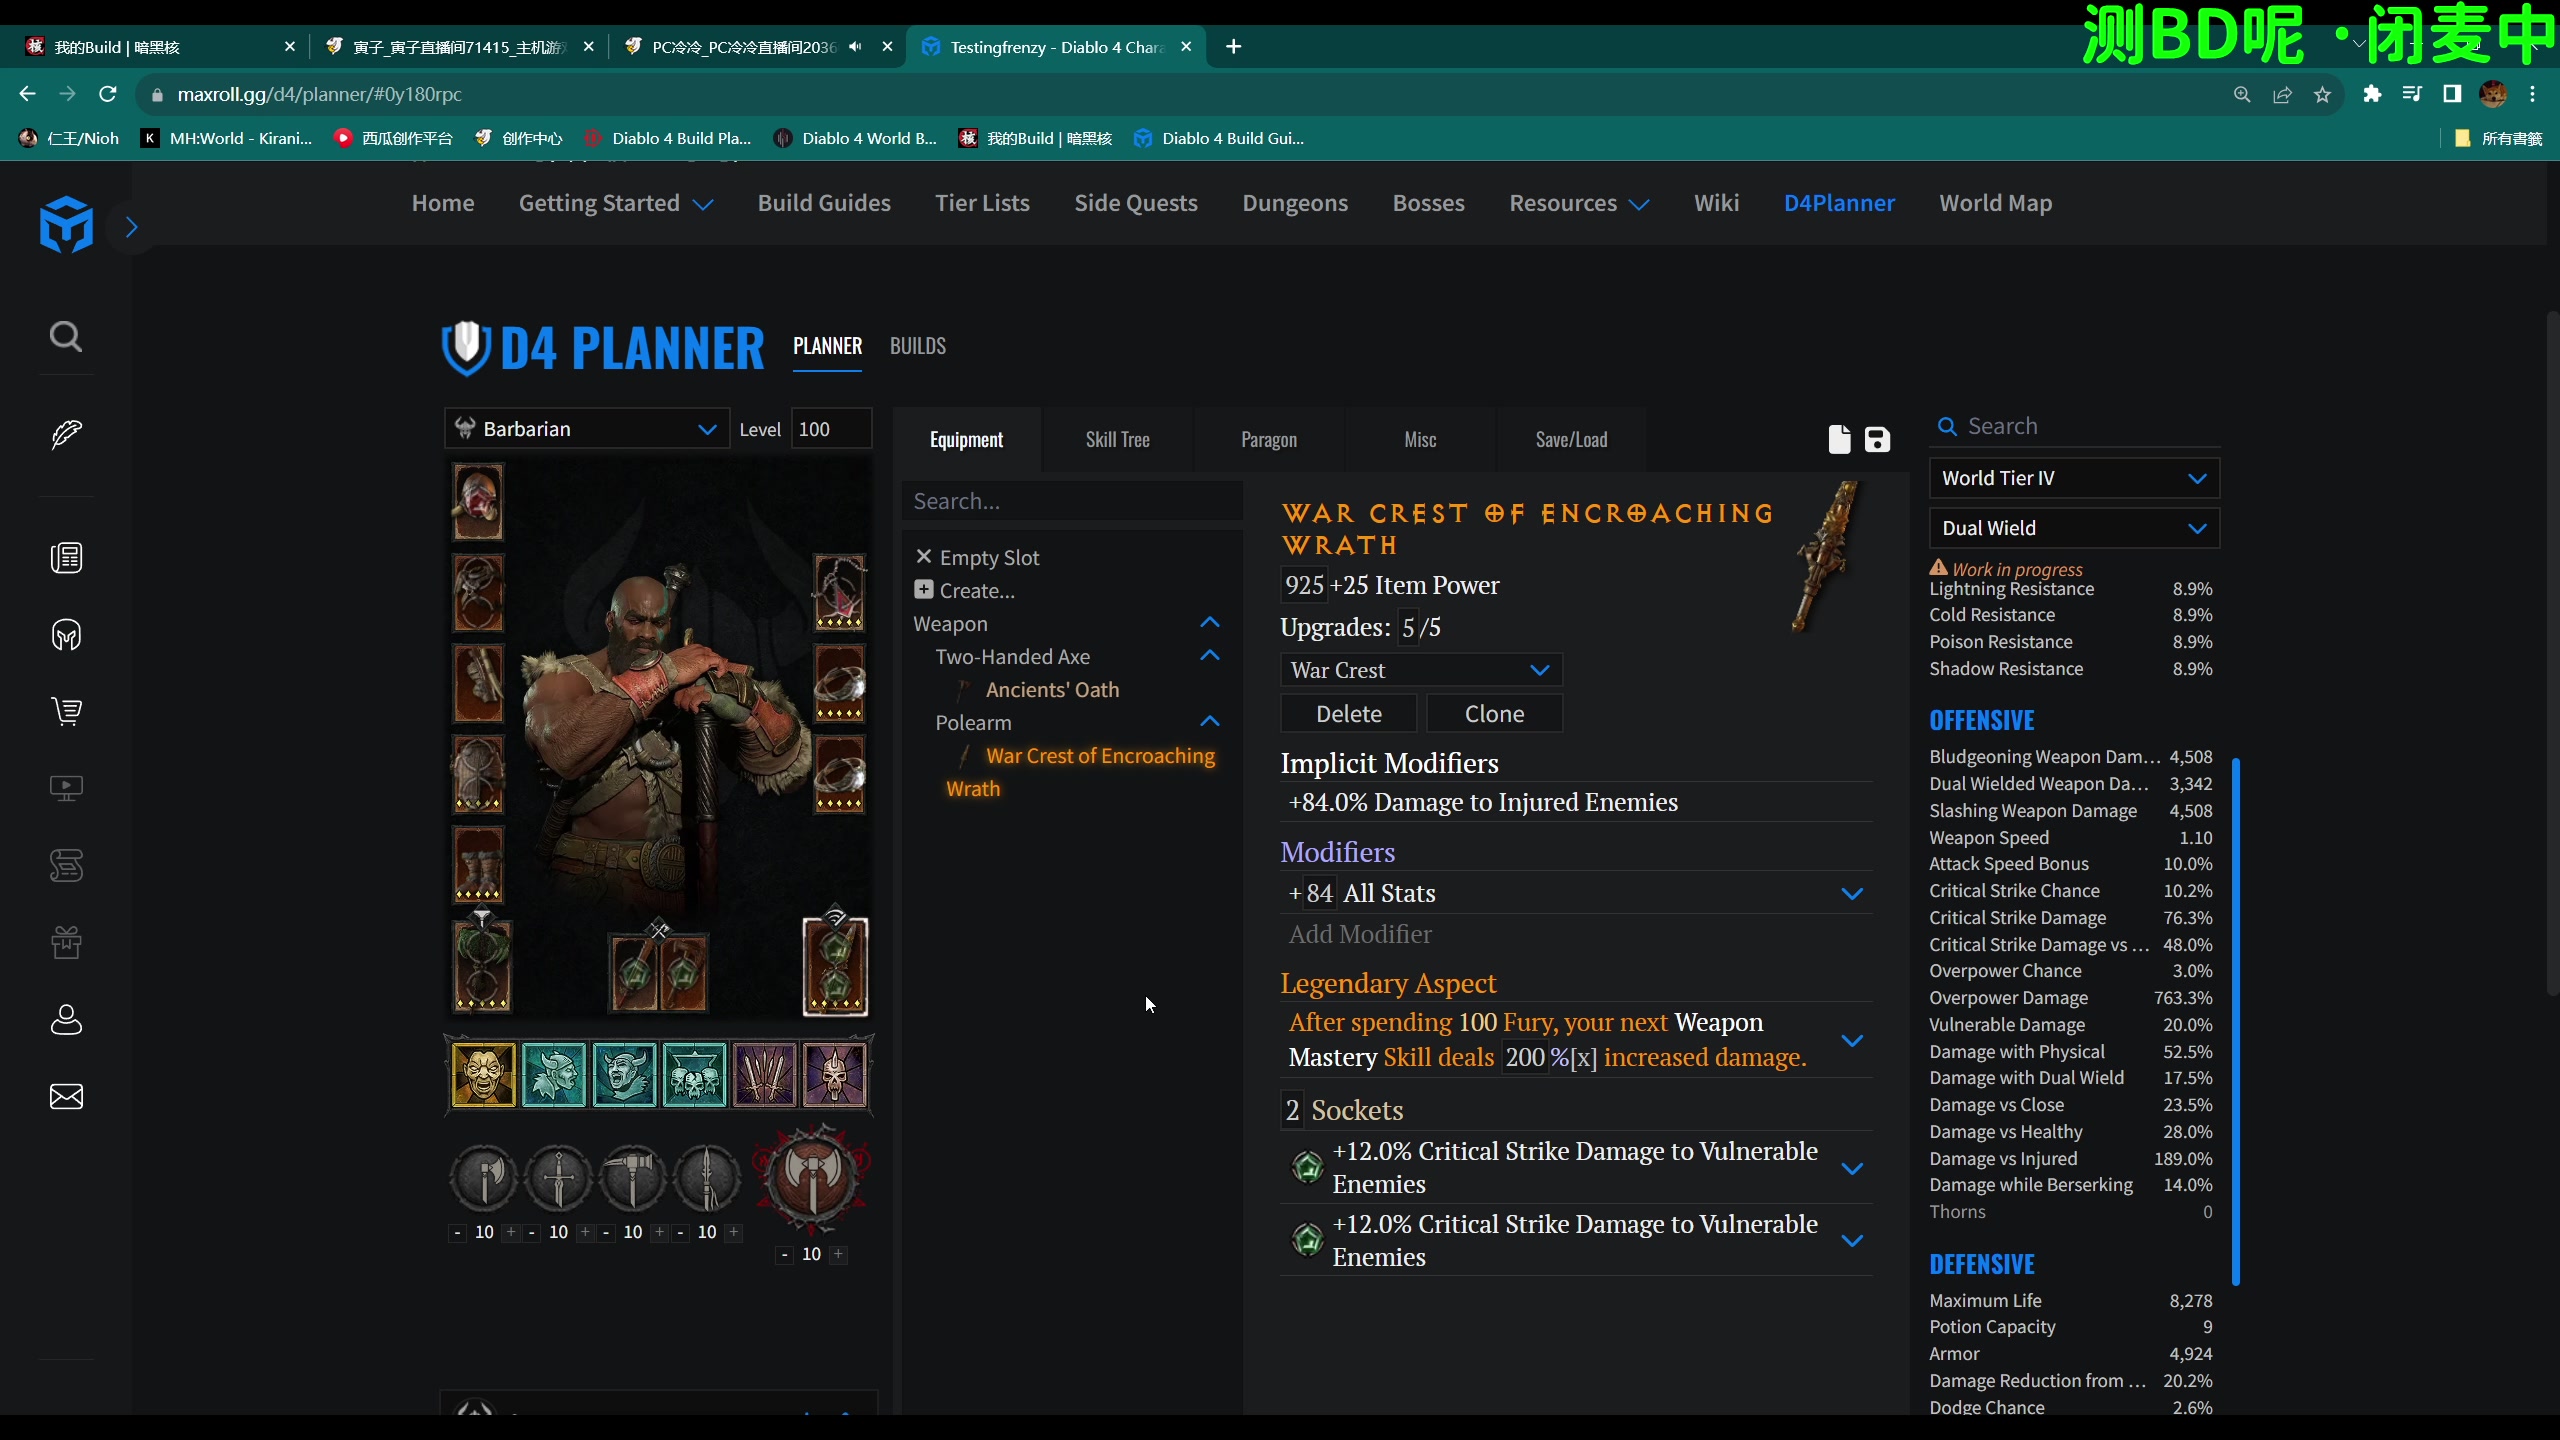The image size is (2560, 1440).
Task: Expand the first socket gem chevron
Action: (x=1852, y=1168)
